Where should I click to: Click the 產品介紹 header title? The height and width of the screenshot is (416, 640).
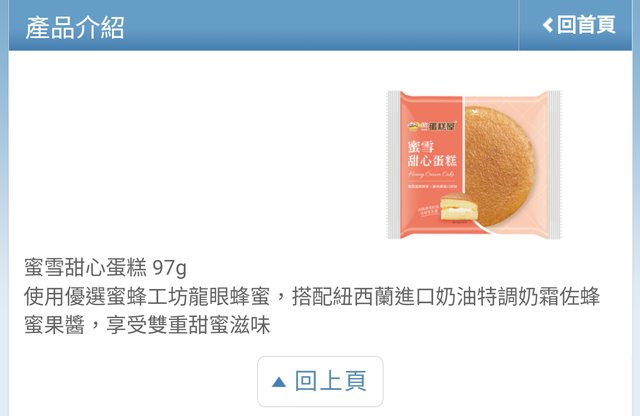coord(75,28)
